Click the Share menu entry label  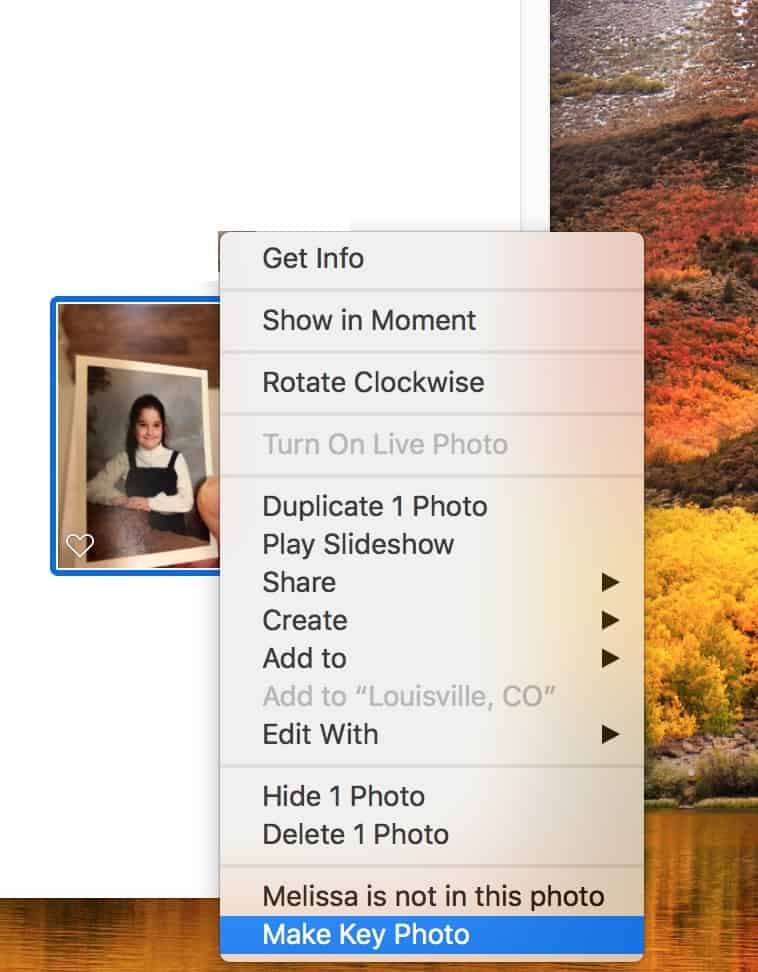coord(299,582)
